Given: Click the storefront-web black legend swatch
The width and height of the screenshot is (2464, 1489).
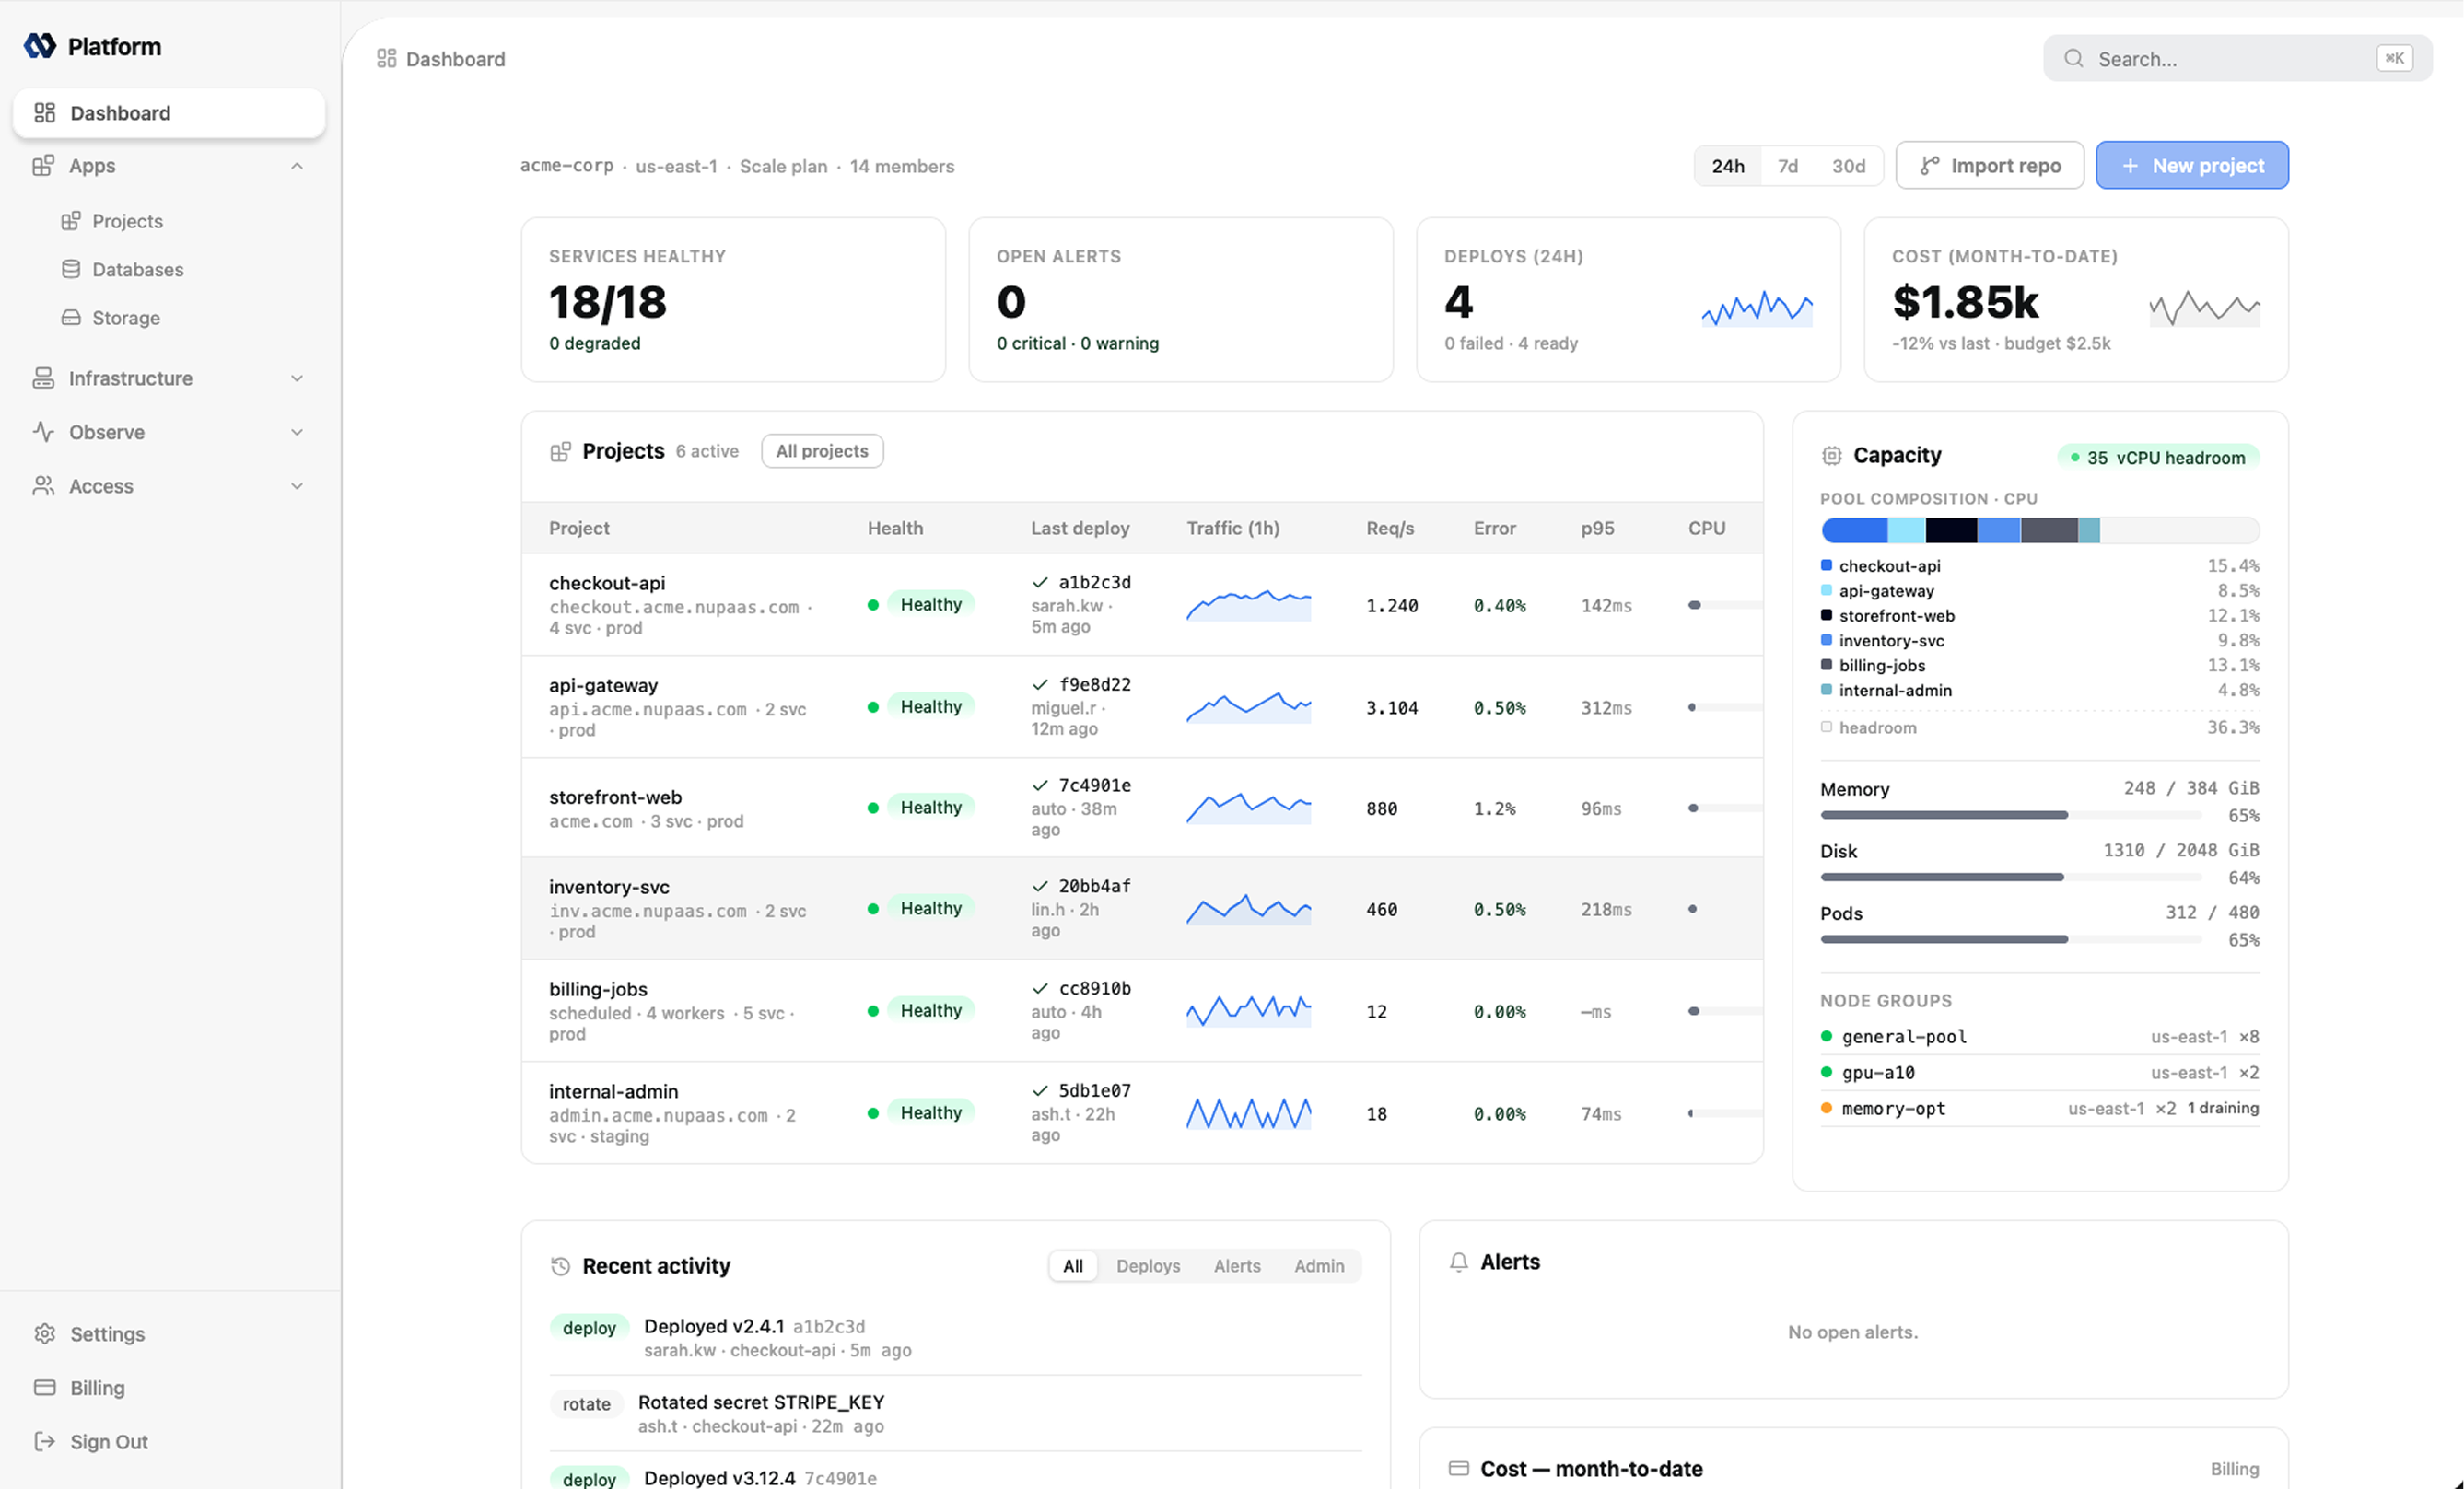Looking at the screenshot, I should pyautogui.click(x=1826, y=615).
